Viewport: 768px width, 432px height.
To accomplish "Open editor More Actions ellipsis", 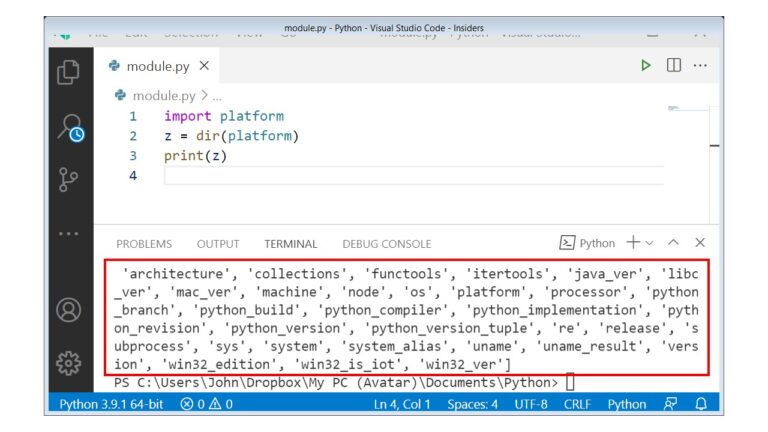I will pos(700,66).
